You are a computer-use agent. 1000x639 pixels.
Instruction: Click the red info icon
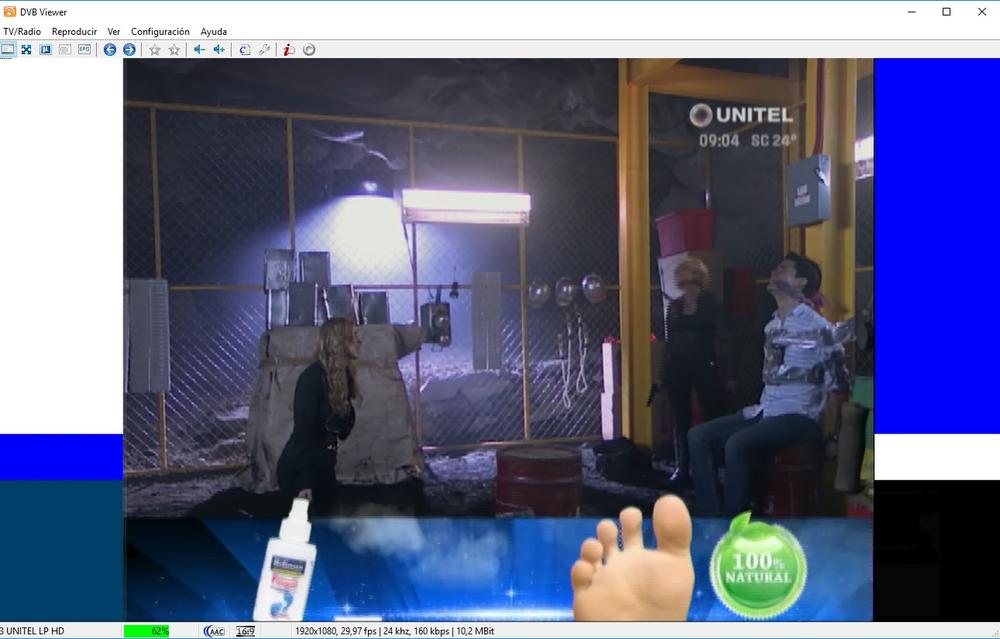[289, 49]
